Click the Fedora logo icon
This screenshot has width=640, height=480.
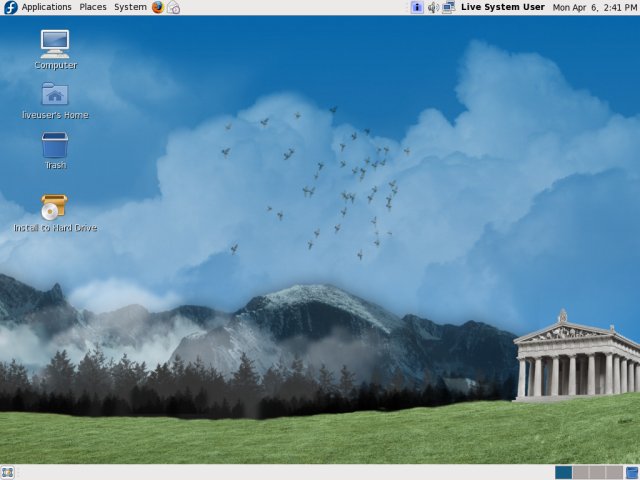[x=10, y=7]
